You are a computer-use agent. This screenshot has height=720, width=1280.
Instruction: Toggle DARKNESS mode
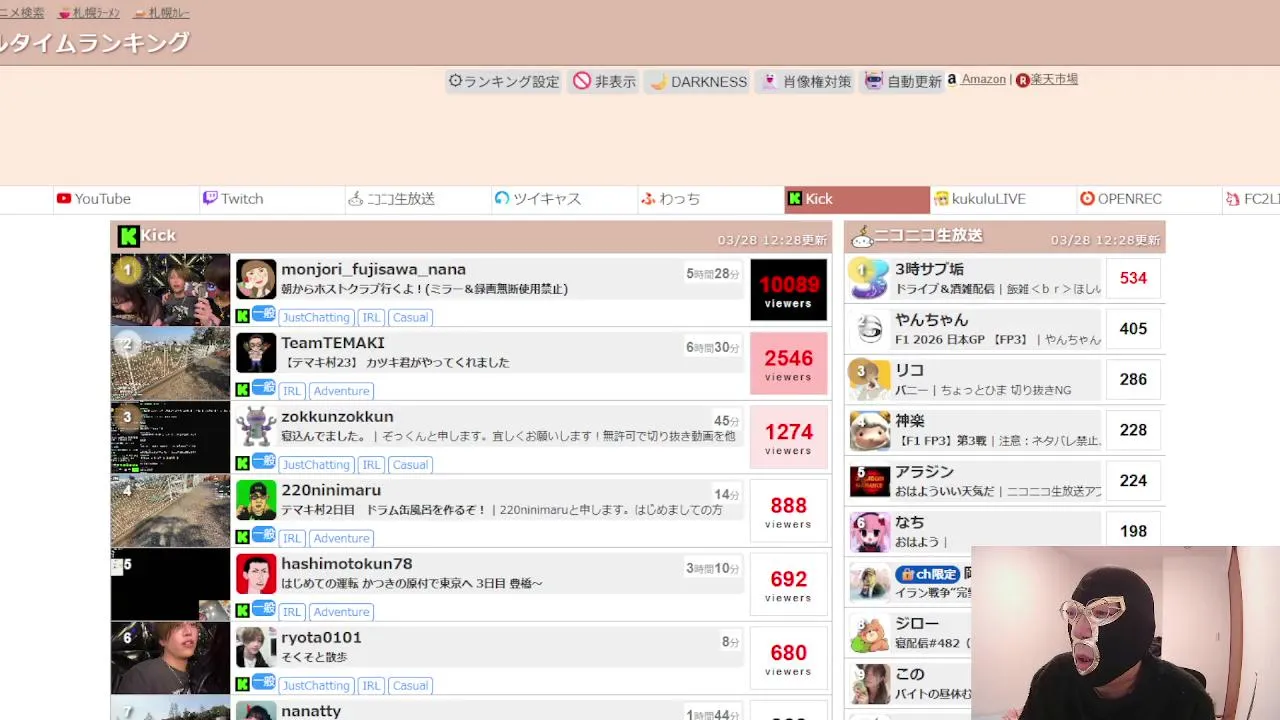click(x=699, y=81)
